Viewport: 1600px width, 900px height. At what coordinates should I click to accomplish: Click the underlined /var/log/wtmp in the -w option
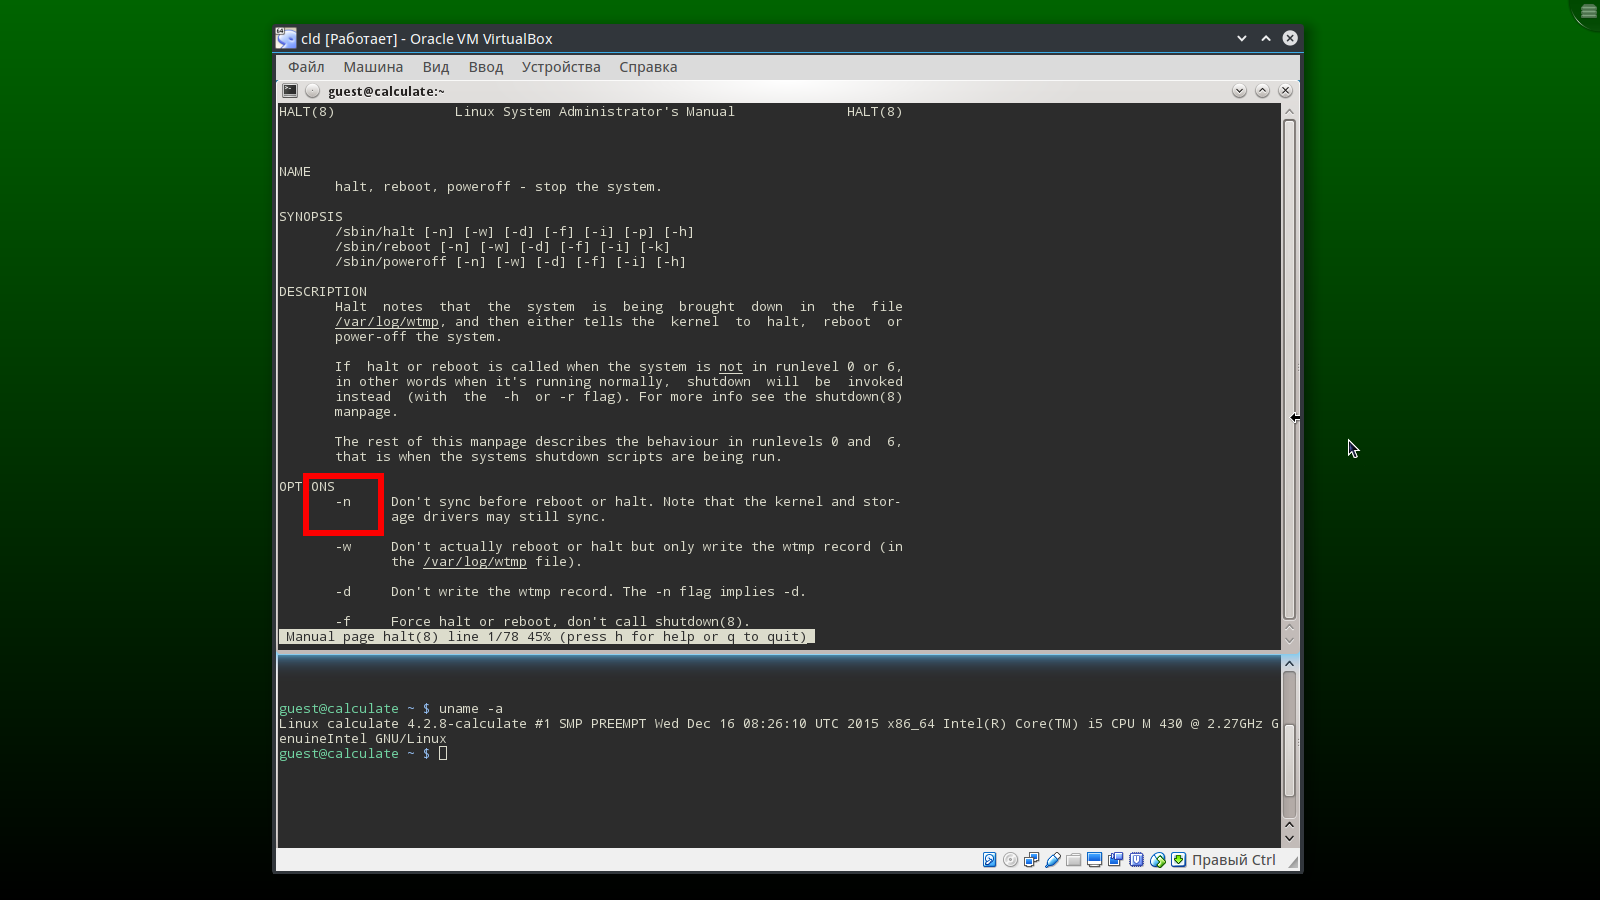click(x=475, y=562)
